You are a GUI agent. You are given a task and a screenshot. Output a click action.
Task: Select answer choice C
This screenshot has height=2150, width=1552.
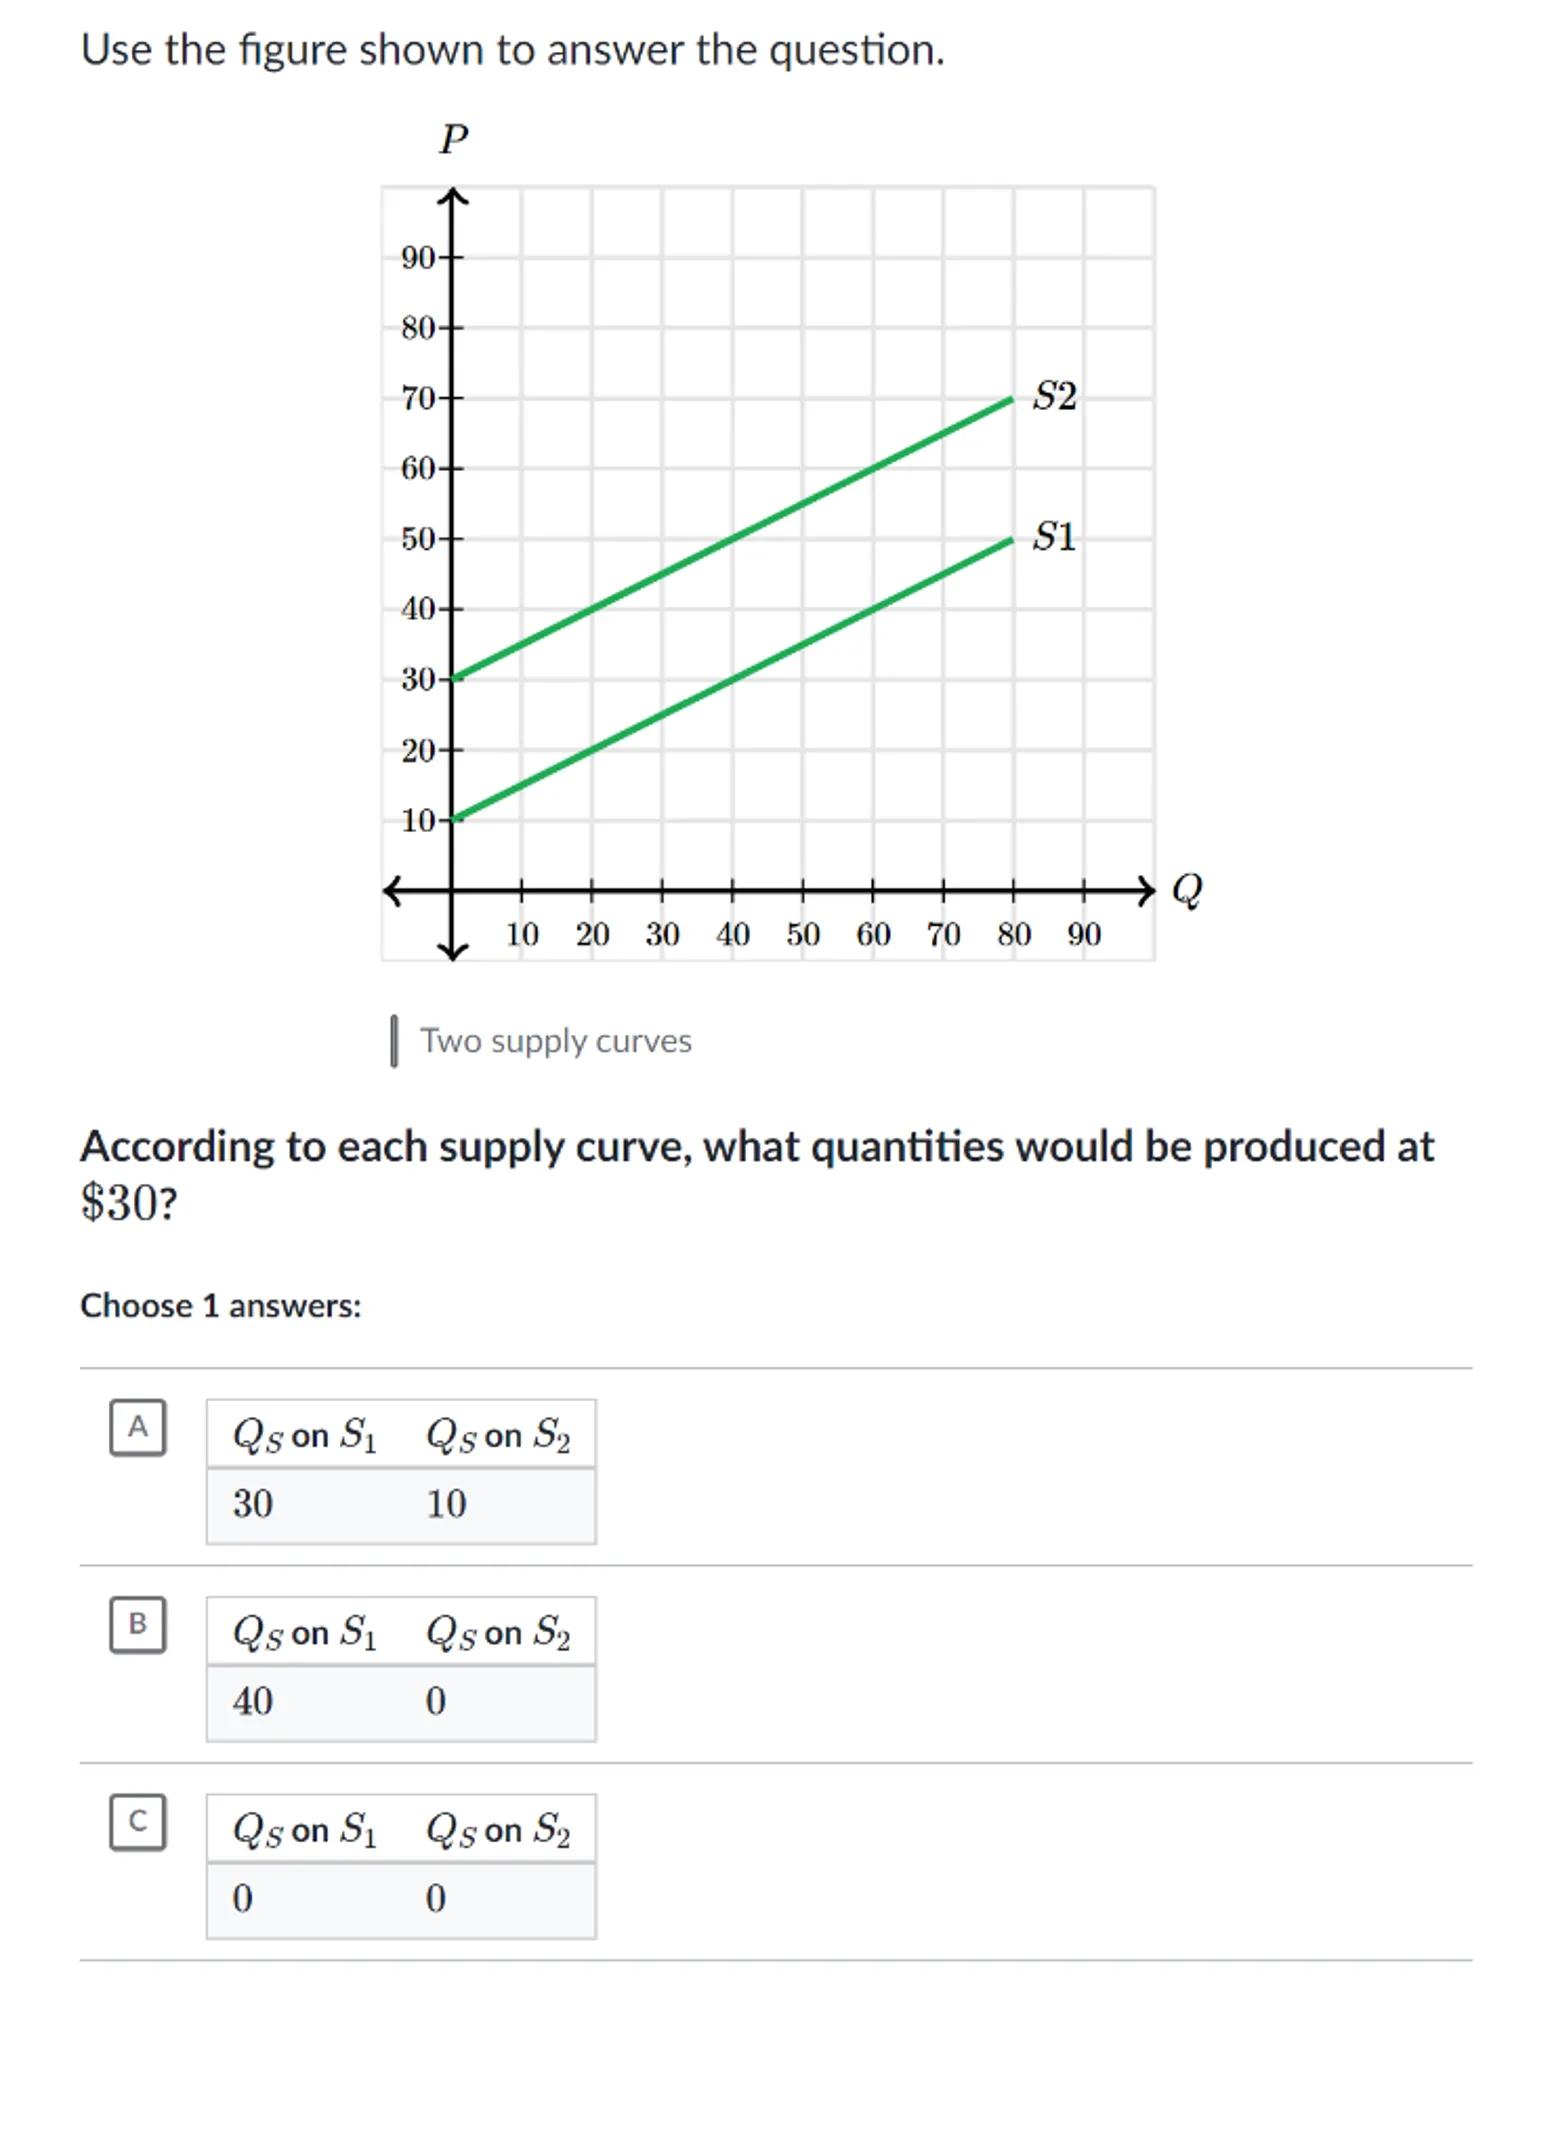click(x=138, y=1821)
